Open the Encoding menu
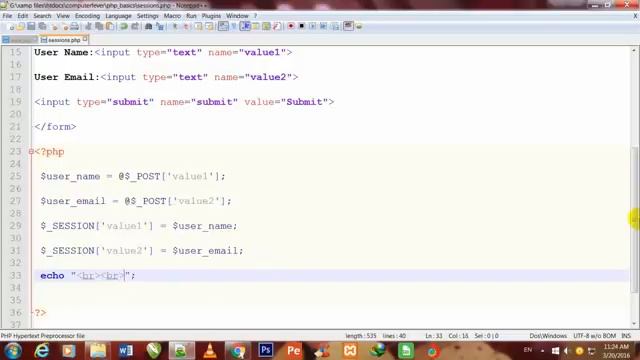 [x=87, y=16]
